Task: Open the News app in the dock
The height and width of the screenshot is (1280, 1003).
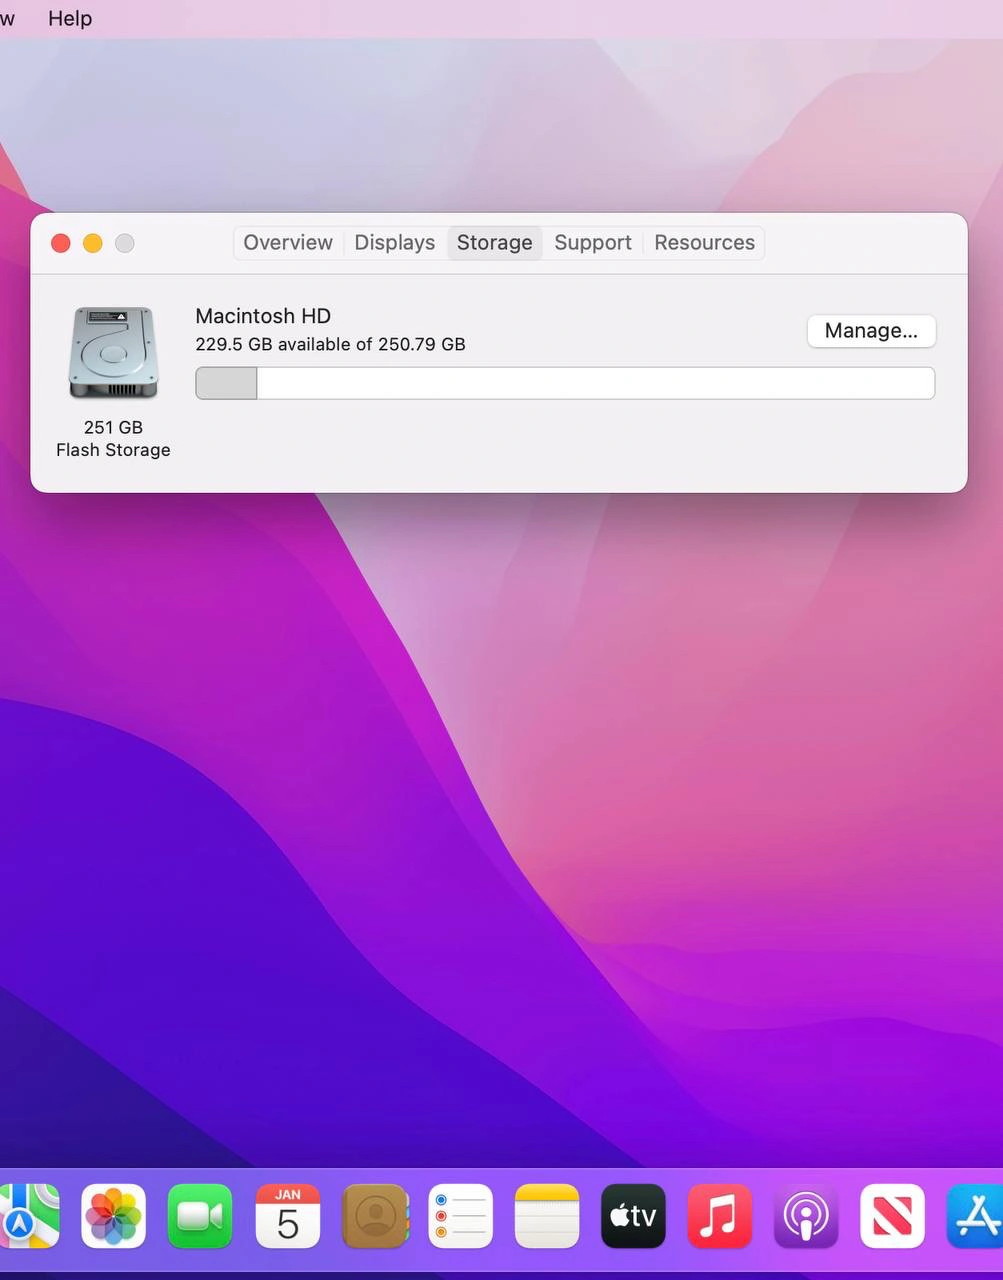Action: 892,1216
